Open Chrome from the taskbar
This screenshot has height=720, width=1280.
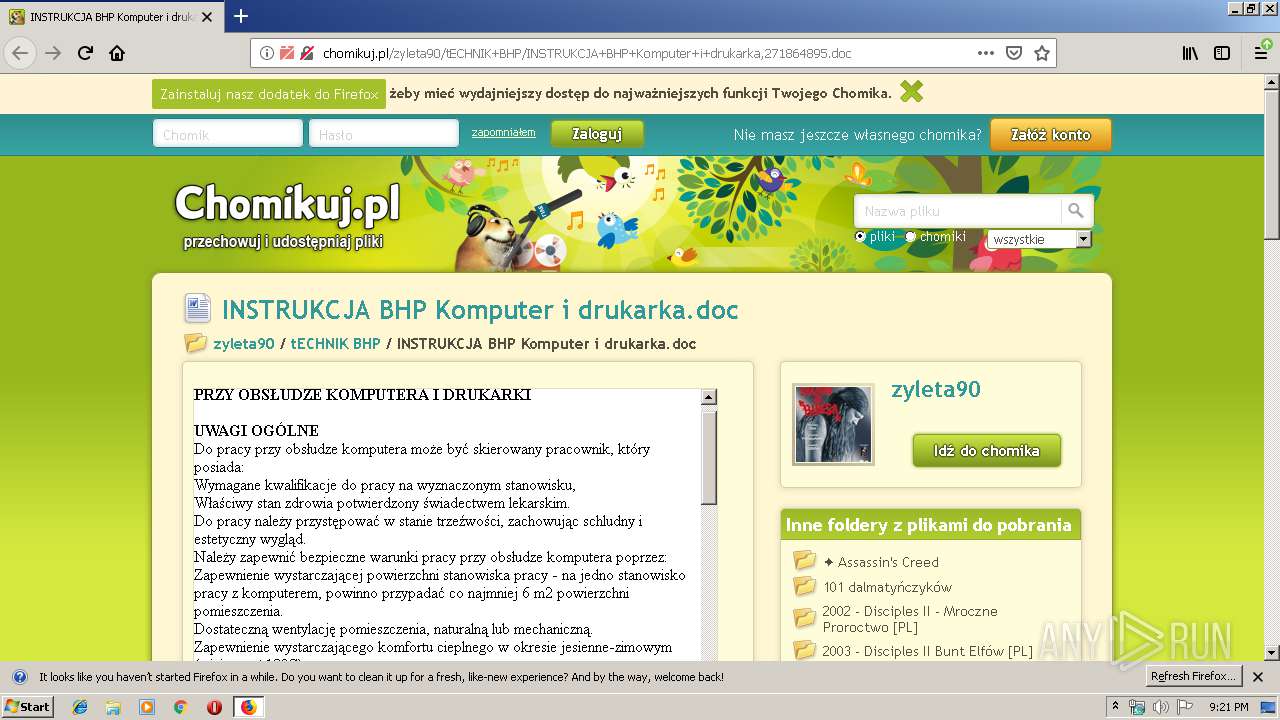[180, 707]
